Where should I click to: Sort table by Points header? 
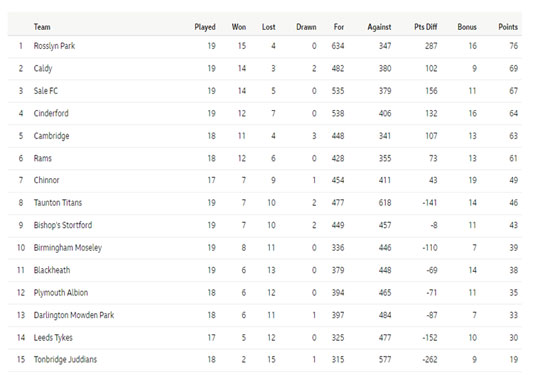point(508,27)
